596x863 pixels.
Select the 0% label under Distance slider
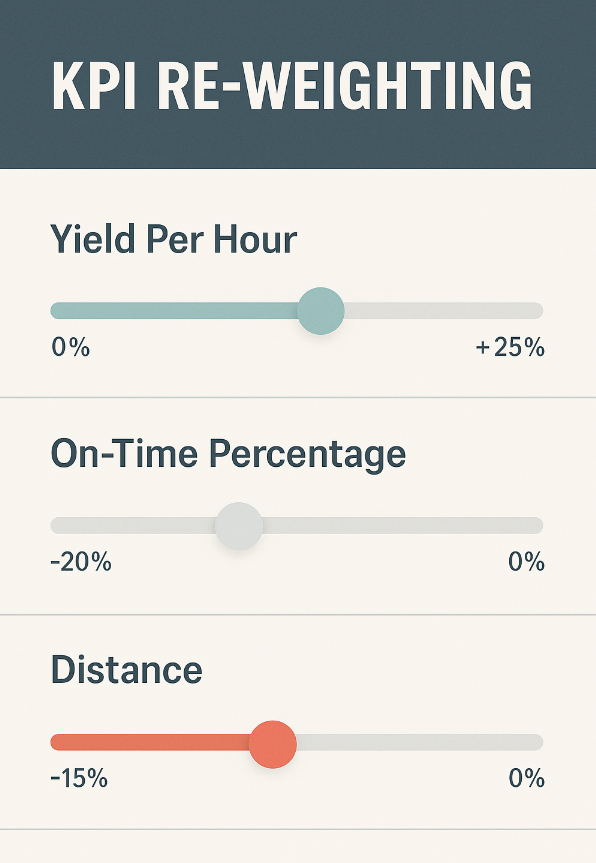click(x=526, y=779)
